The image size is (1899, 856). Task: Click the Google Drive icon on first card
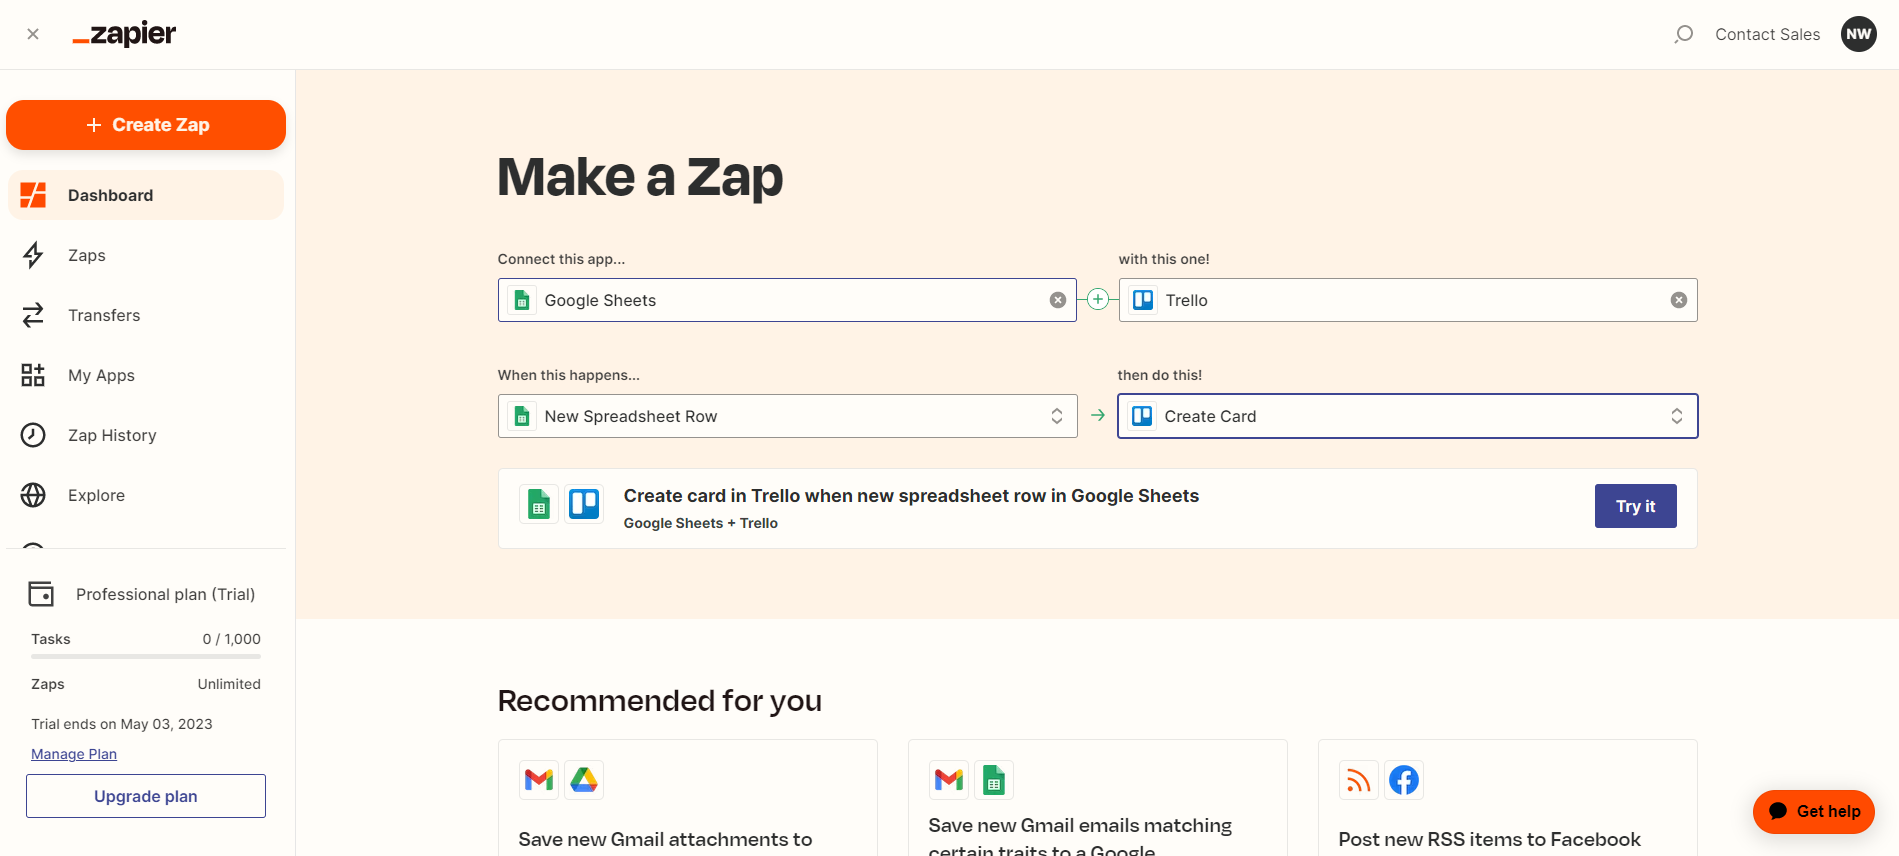click(584, 779)
